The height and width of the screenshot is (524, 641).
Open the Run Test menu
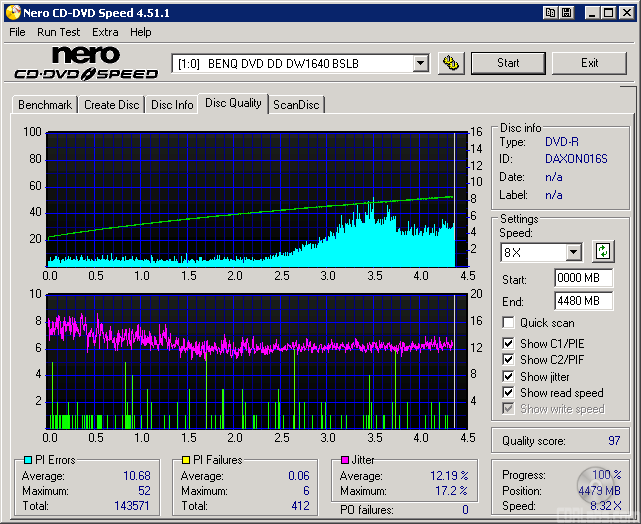(x=59, y=32)
